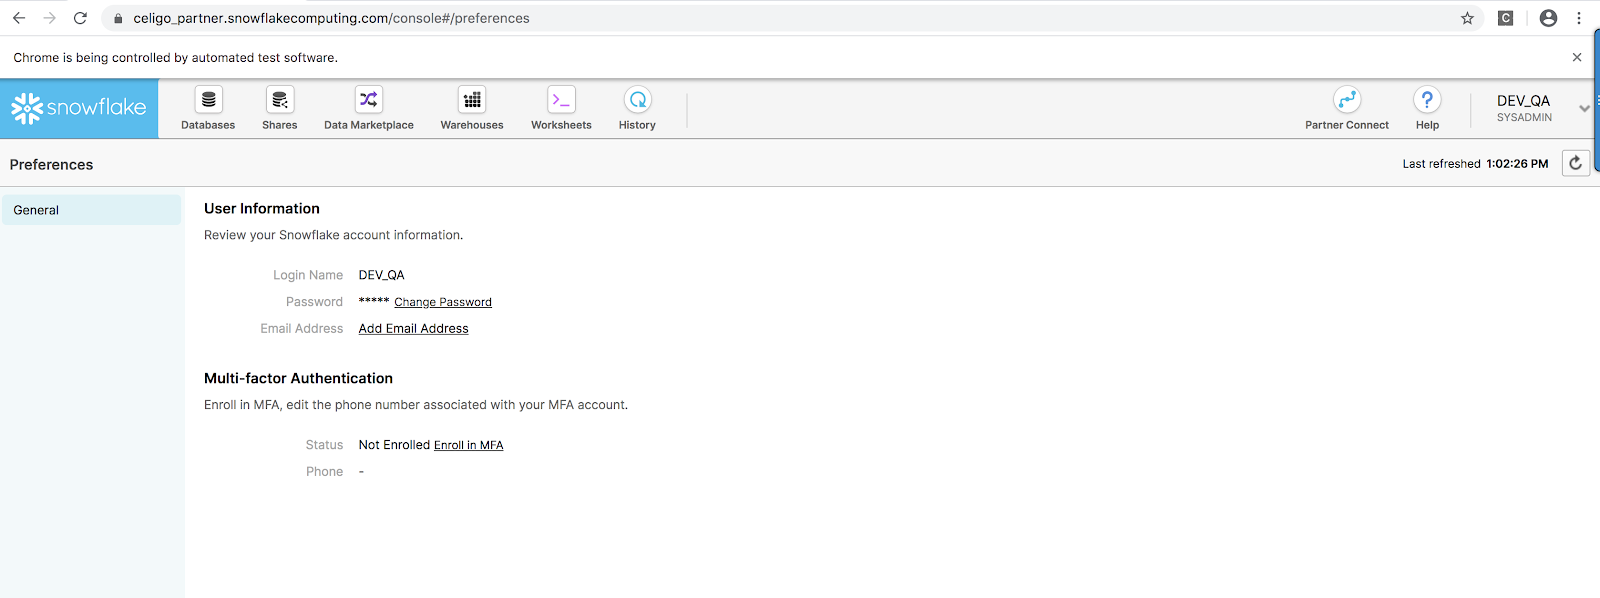This screenshot has width=1600, height=598.
Task: Refresh the Preferences page with refresh button
Action: tap(1575, 163)
